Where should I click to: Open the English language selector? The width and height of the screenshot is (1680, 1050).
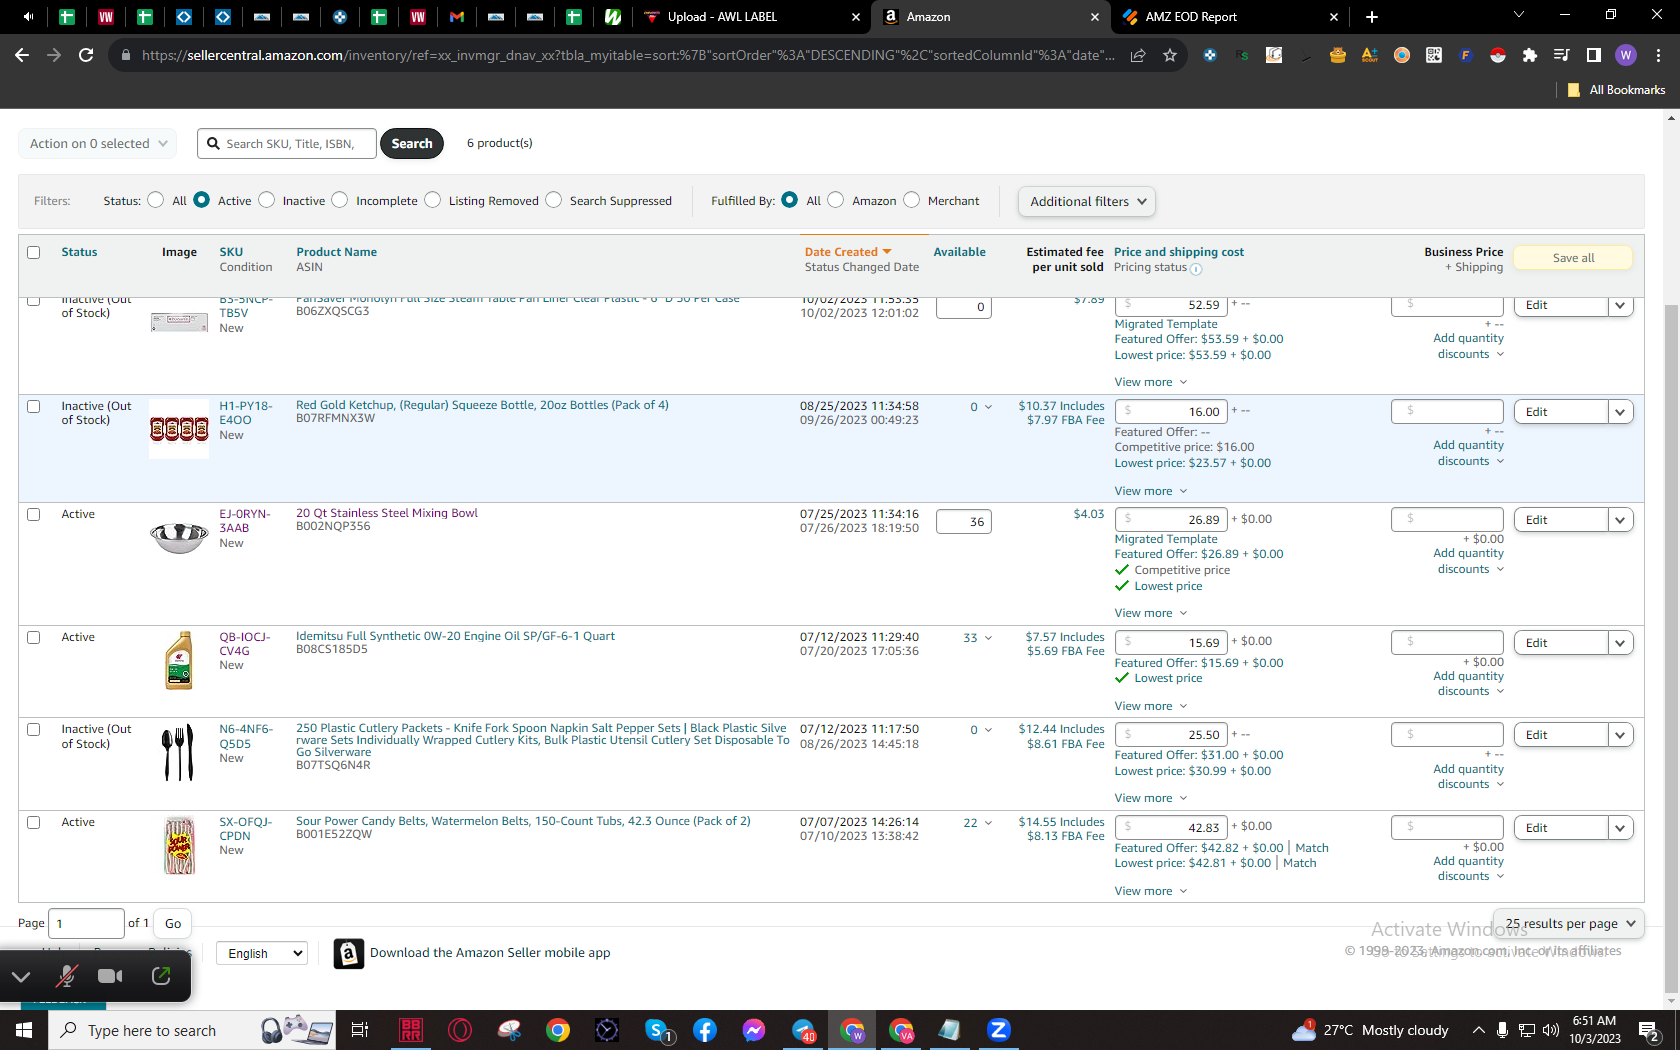click(262, 953)
